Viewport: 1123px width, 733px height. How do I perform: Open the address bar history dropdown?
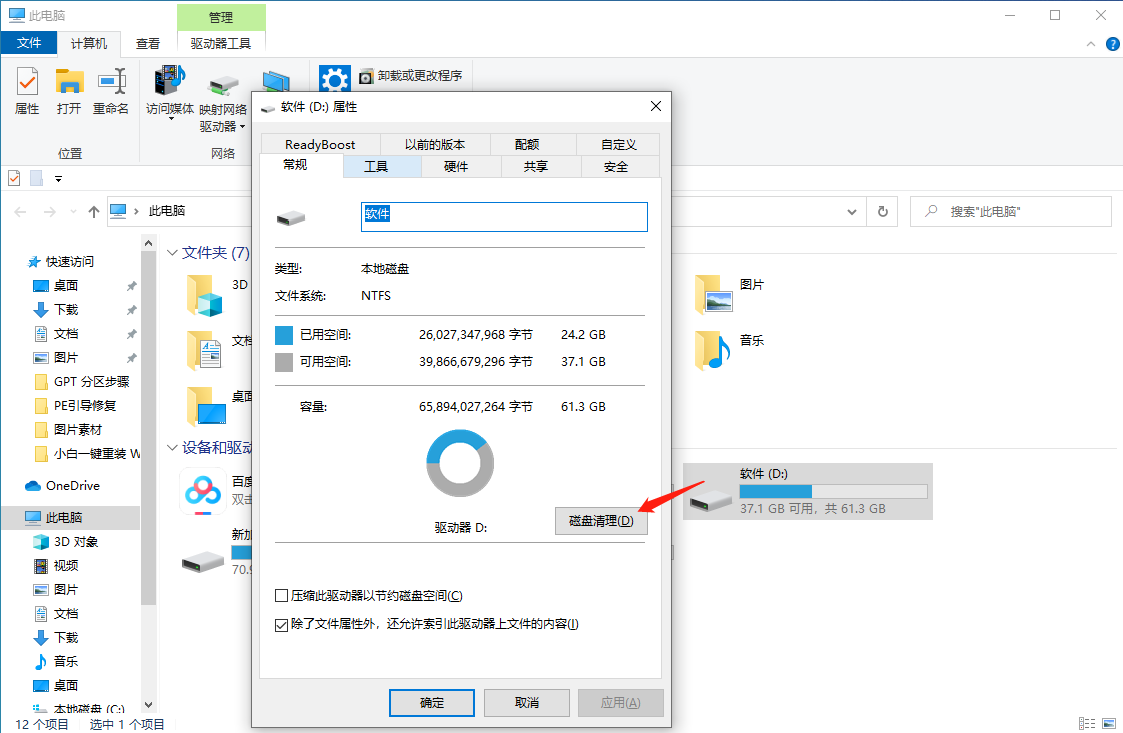[851, 211]
